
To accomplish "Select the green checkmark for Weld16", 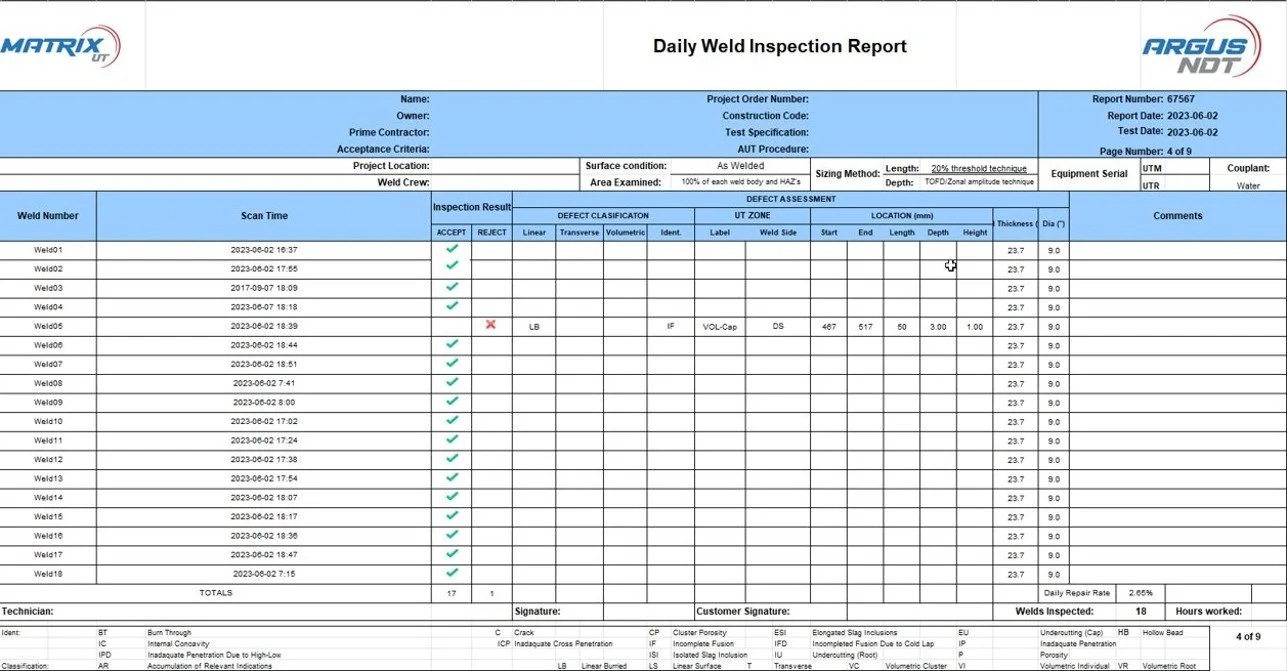I will 451,534.
